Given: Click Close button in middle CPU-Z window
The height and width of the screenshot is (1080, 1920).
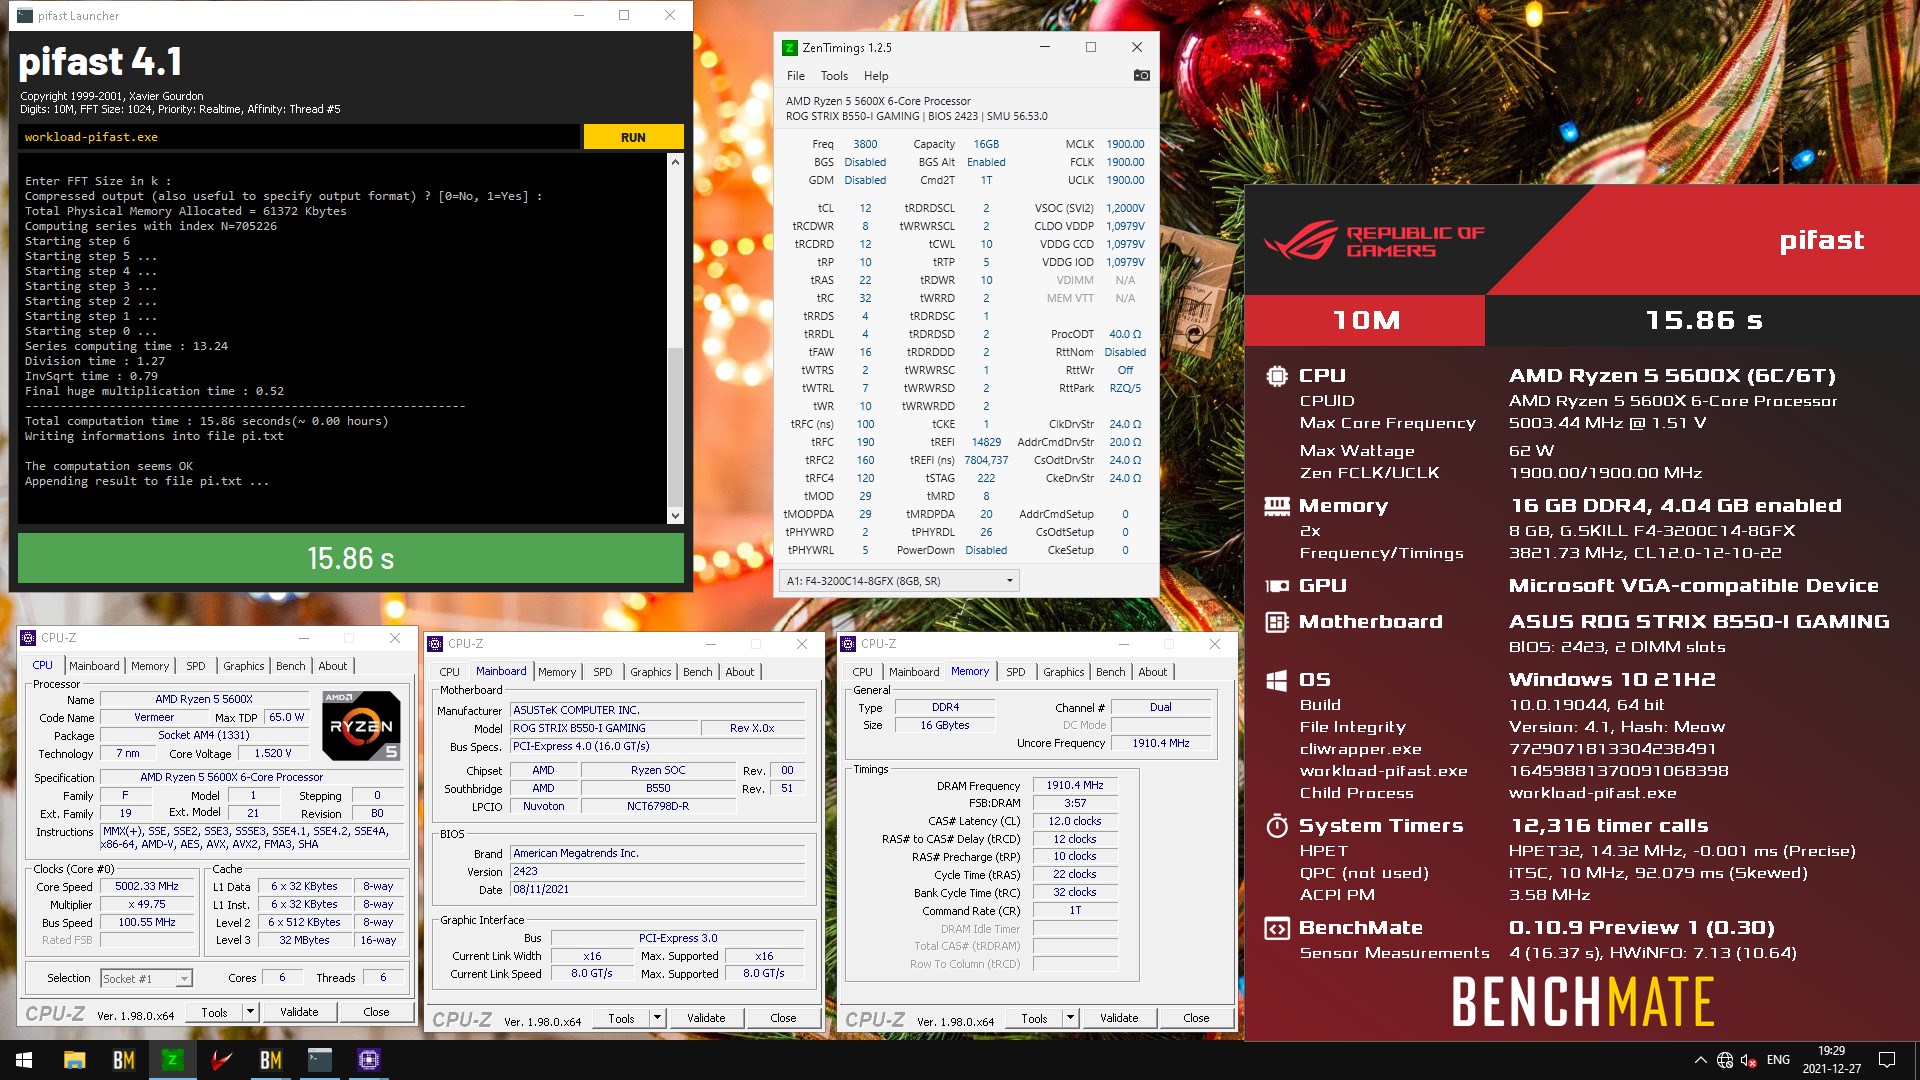Looking at the screenshot, I should click(783, 1018).
